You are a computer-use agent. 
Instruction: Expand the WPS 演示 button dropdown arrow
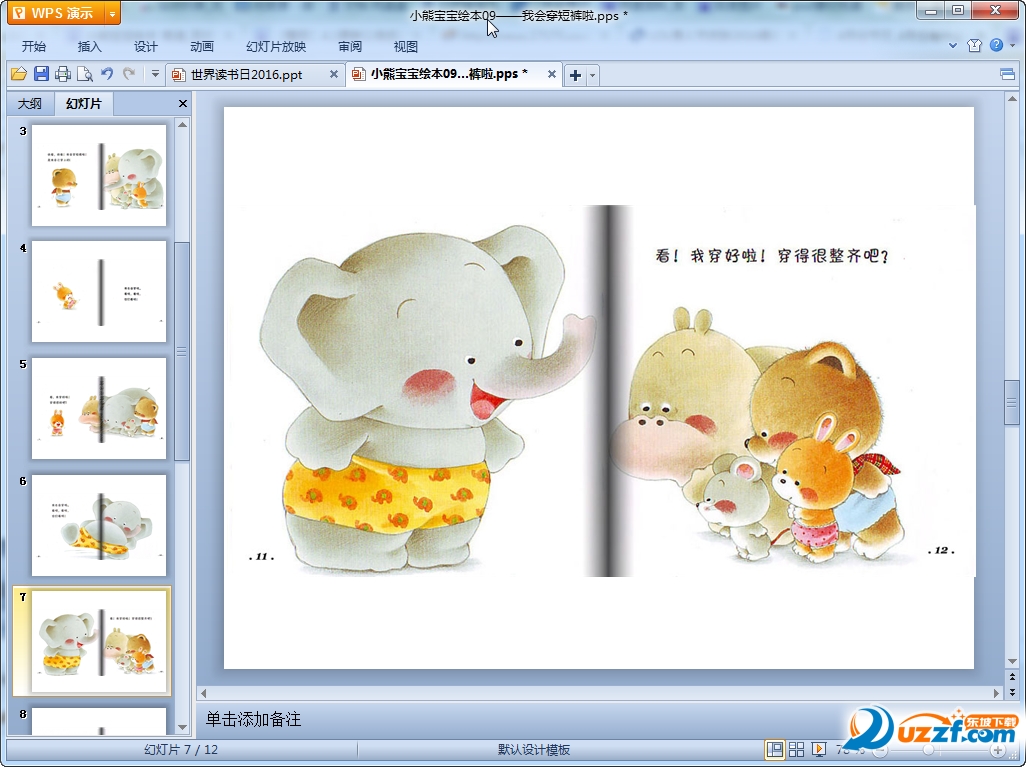(x=113, y=13)
